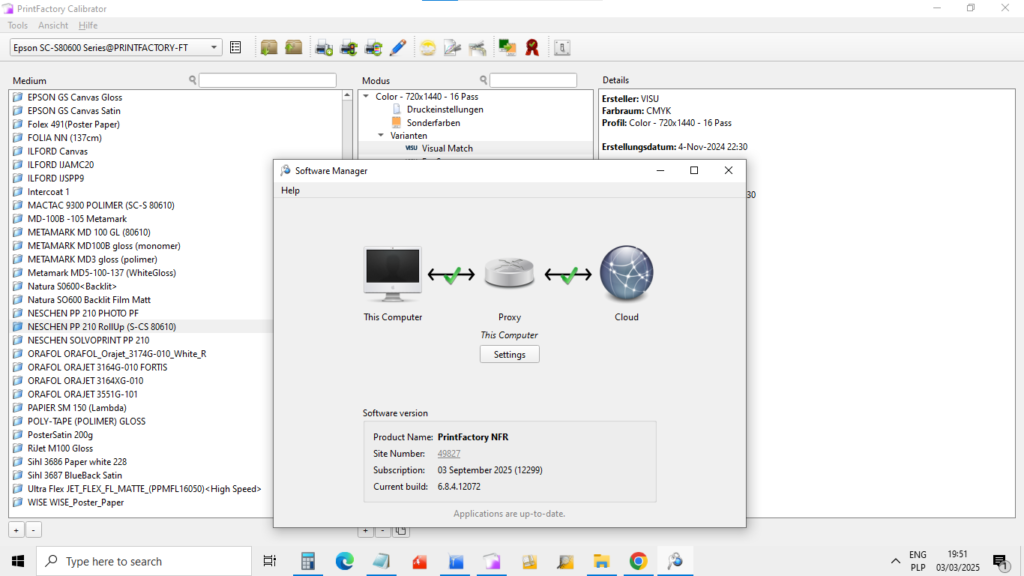Collapse the Varianten expander

[x=380, y=135]
